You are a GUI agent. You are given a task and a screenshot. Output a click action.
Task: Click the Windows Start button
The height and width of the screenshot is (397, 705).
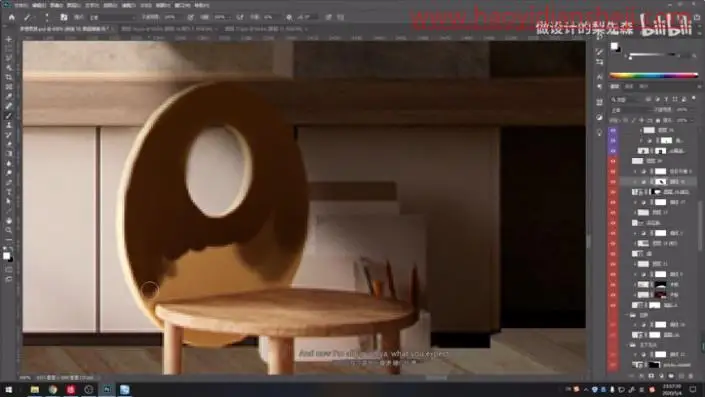click(9, 389)
